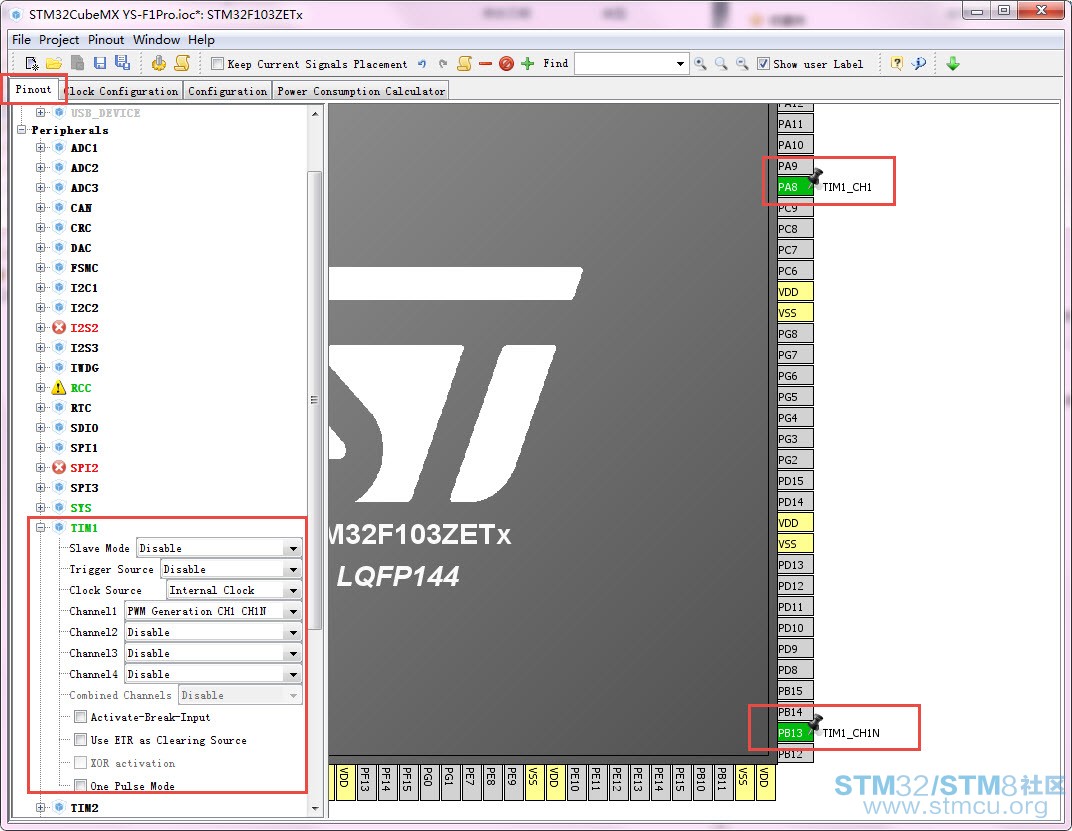Click the yellow warning icon beside RCC
Screen dimensions: 1072x831
tap(59, 388)
